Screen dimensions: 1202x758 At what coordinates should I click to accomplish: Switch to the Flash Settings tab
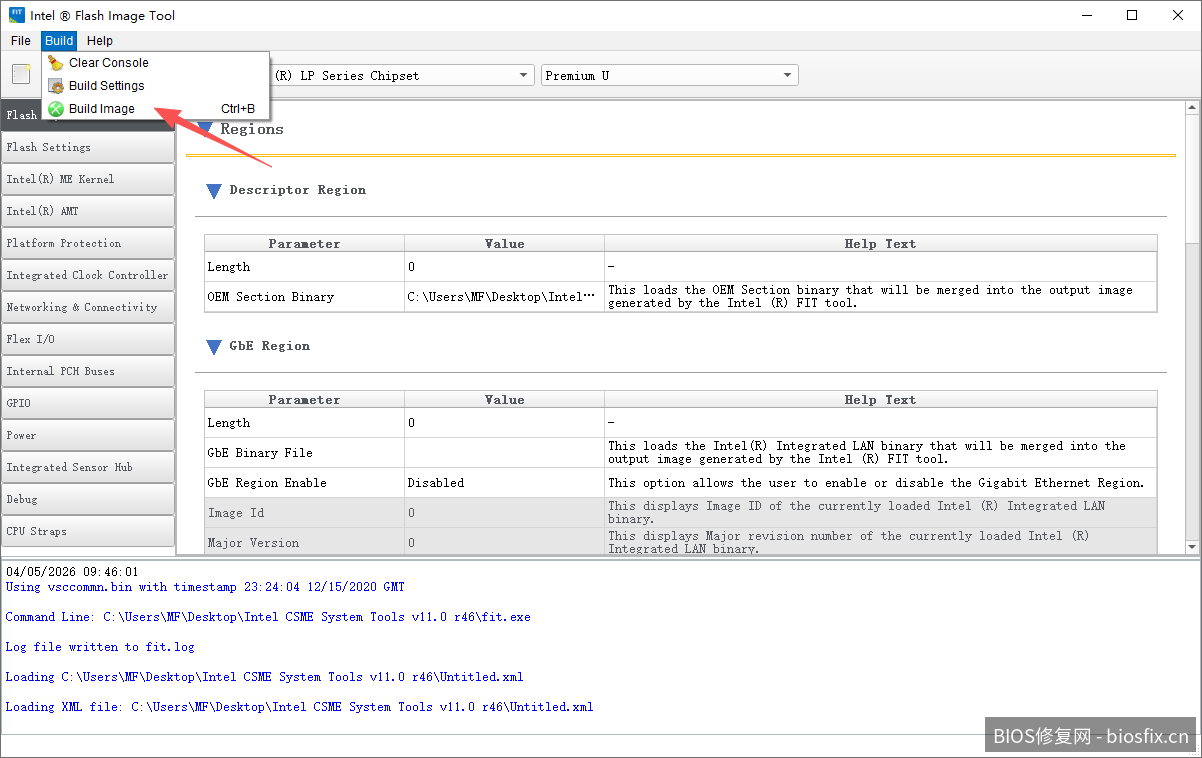click(x=87, y=147)
